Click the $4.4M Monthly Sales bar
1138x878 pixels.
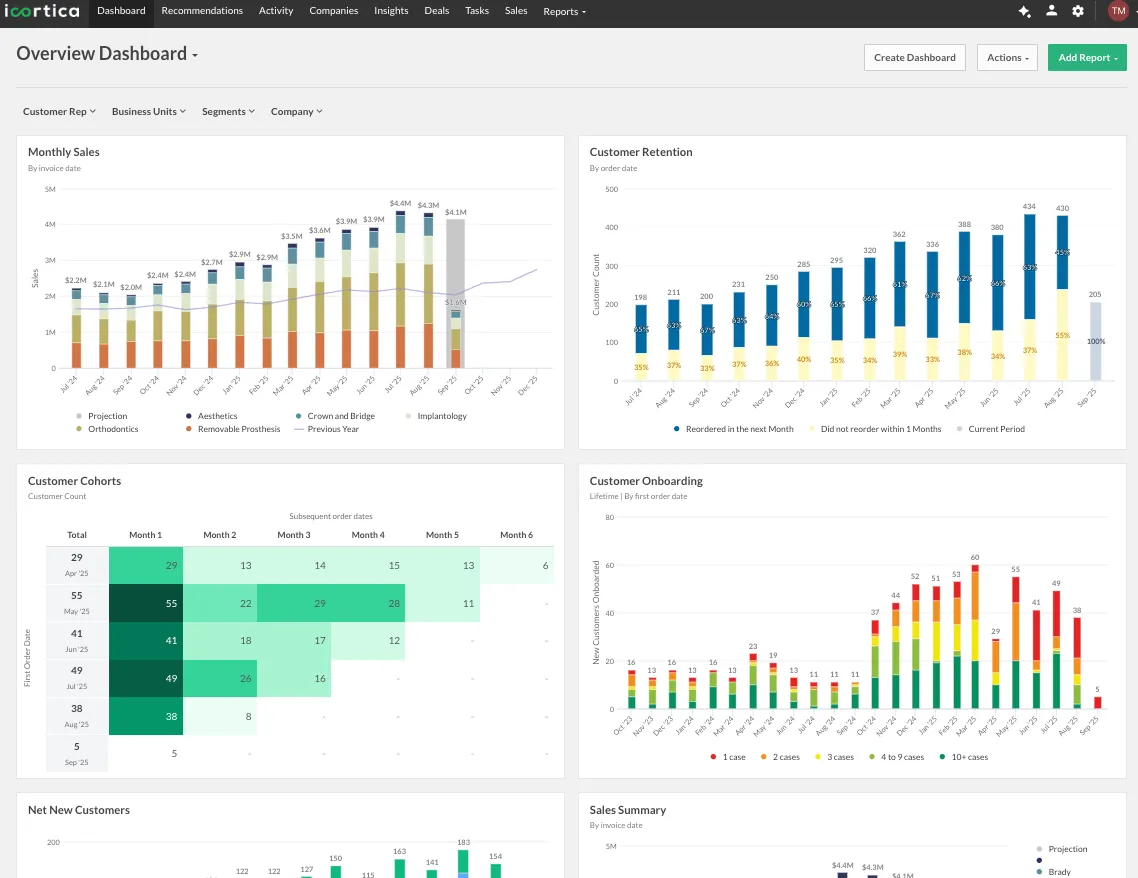pyautogui.click(x=400, y=290)
